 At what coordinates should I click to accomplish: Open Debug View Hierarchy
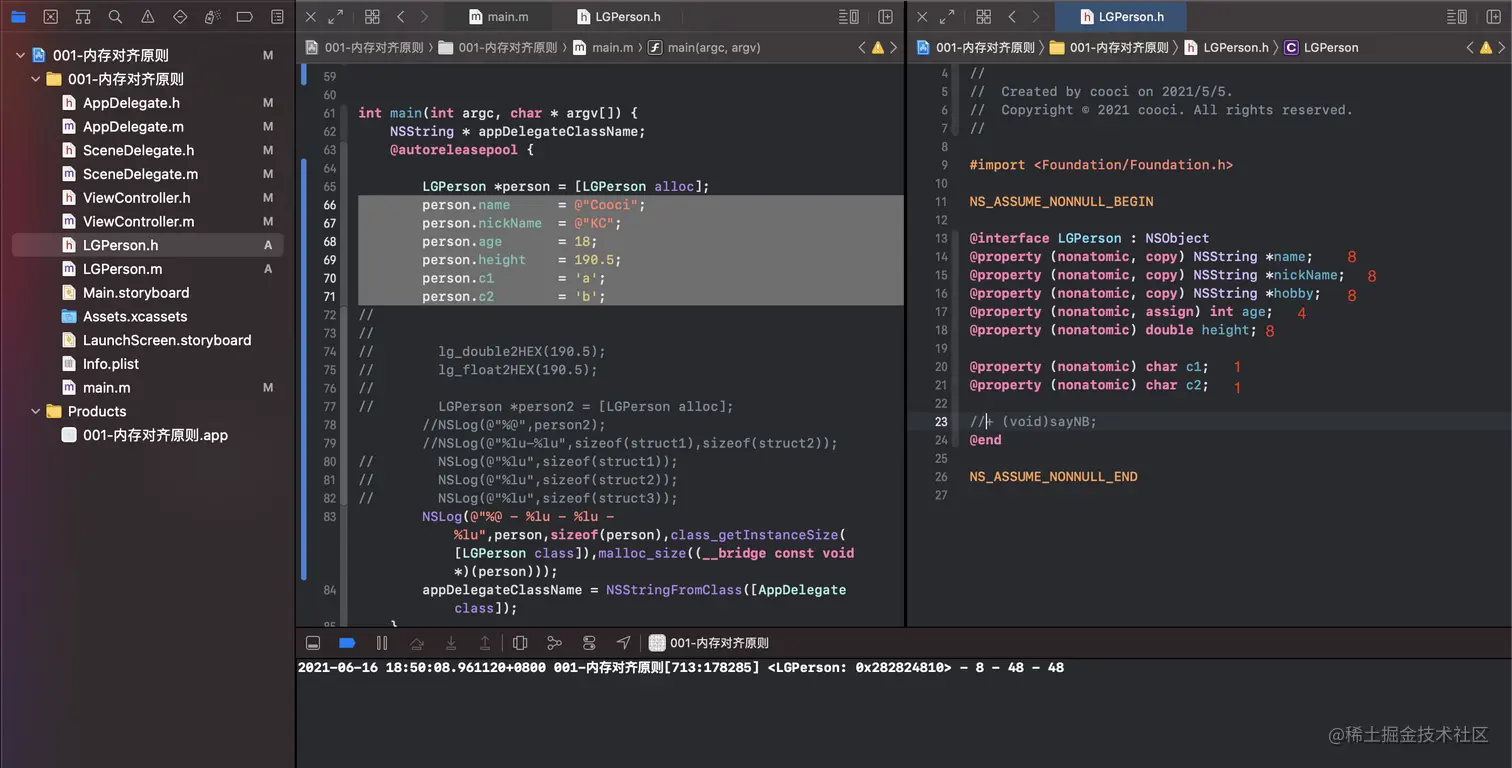[x=520, y=643]
